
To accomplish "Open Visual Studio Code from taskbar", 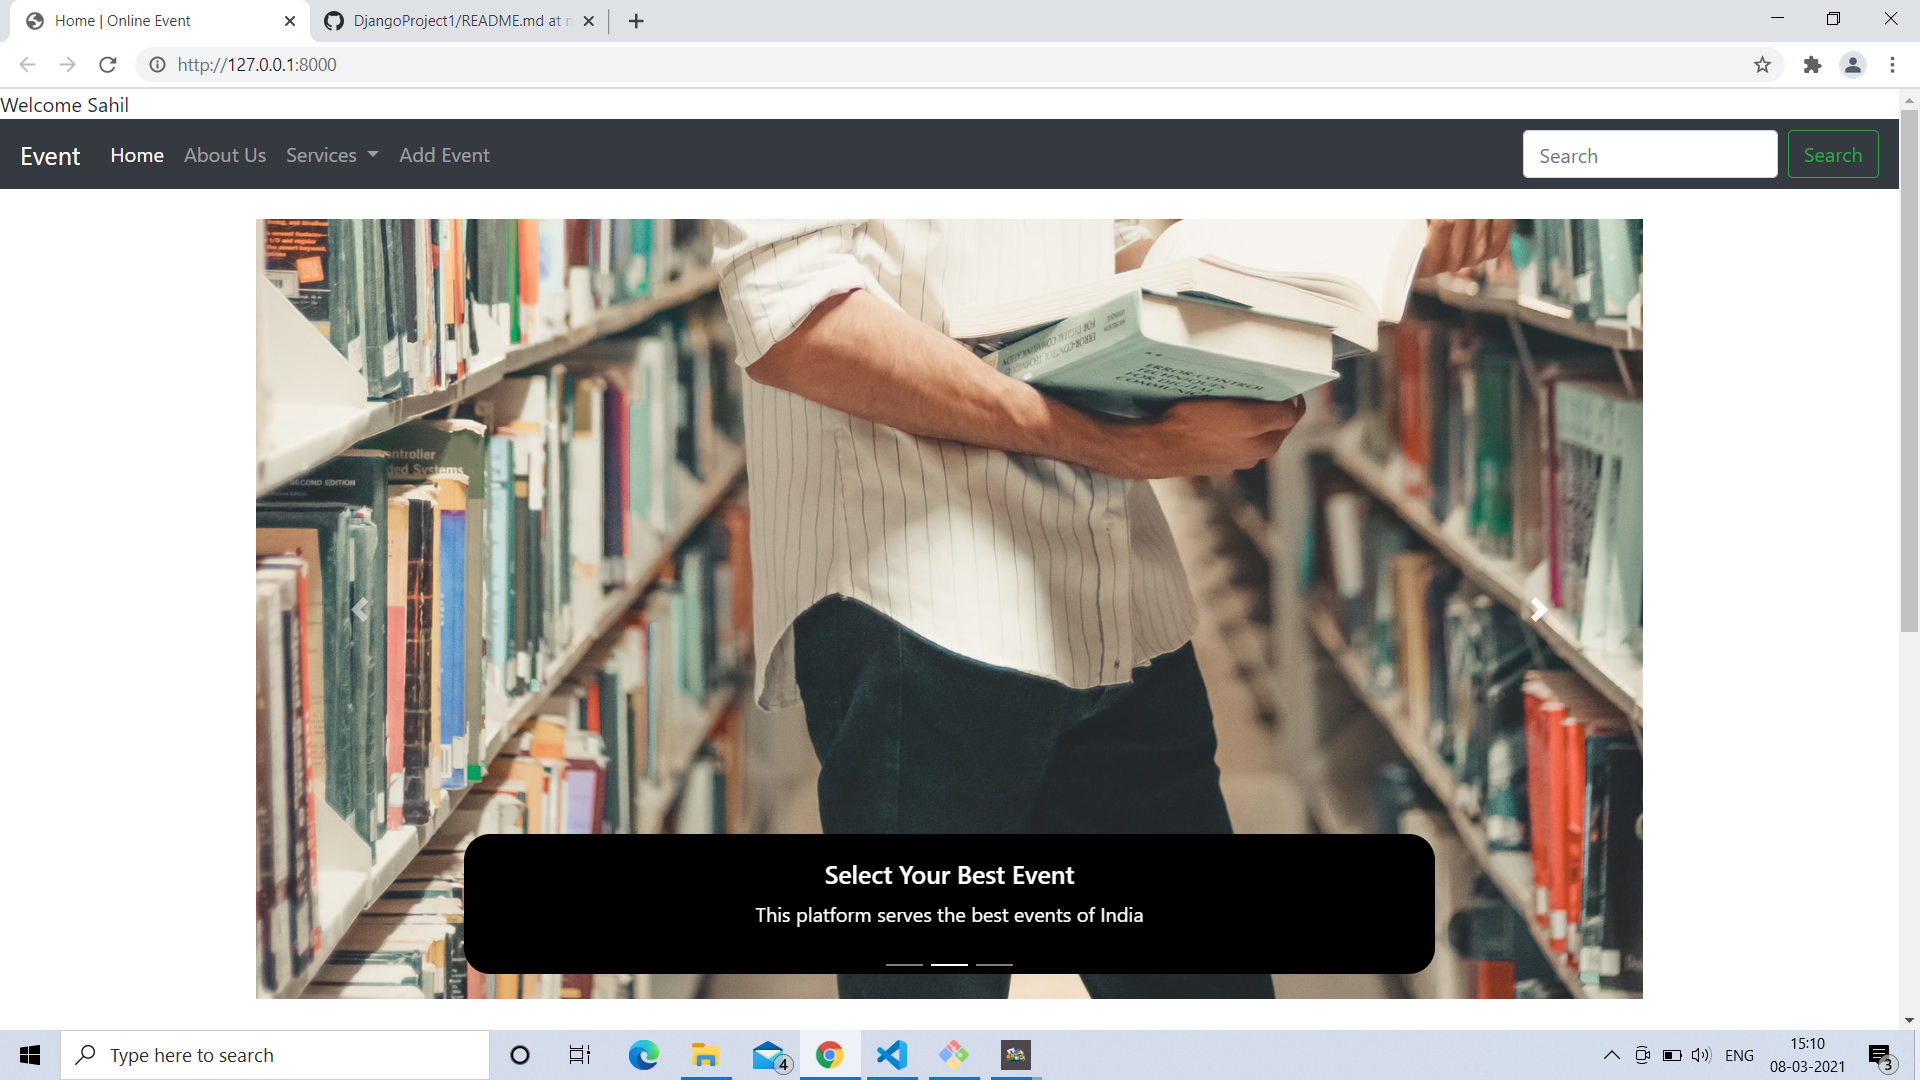I will click(x=891, y=1055).
